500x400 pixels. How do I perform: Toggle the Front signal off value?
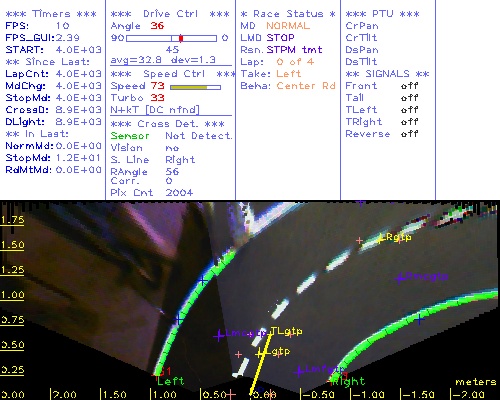410,86
